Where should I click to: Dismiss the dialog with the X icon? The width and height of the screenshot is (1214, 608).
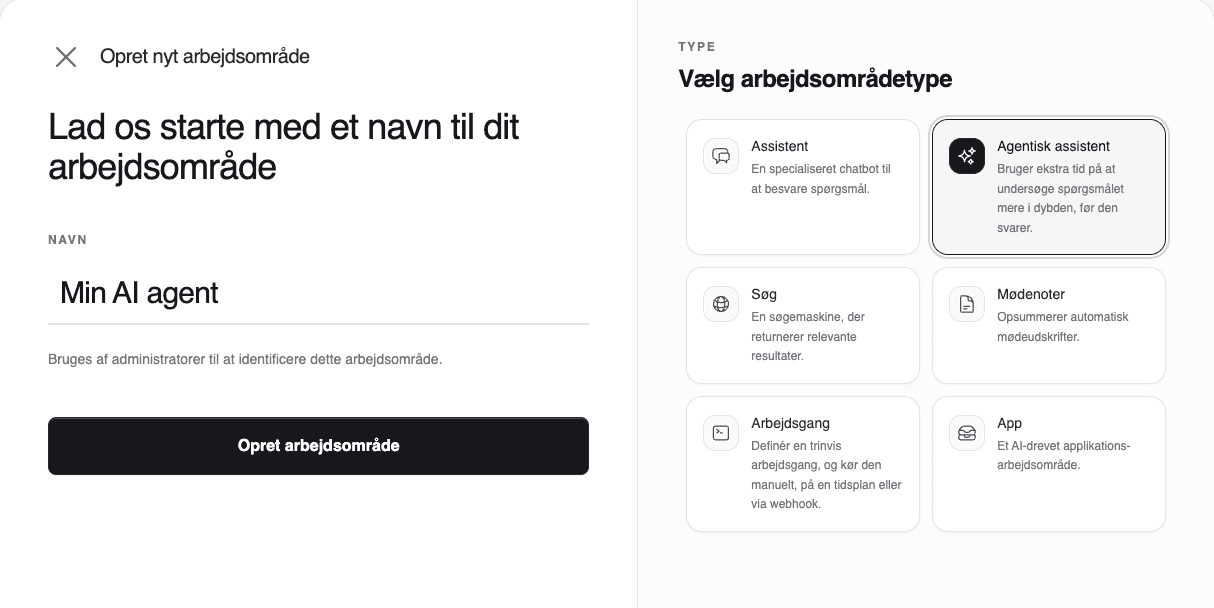pyautogui.click(x=66, y=57)
